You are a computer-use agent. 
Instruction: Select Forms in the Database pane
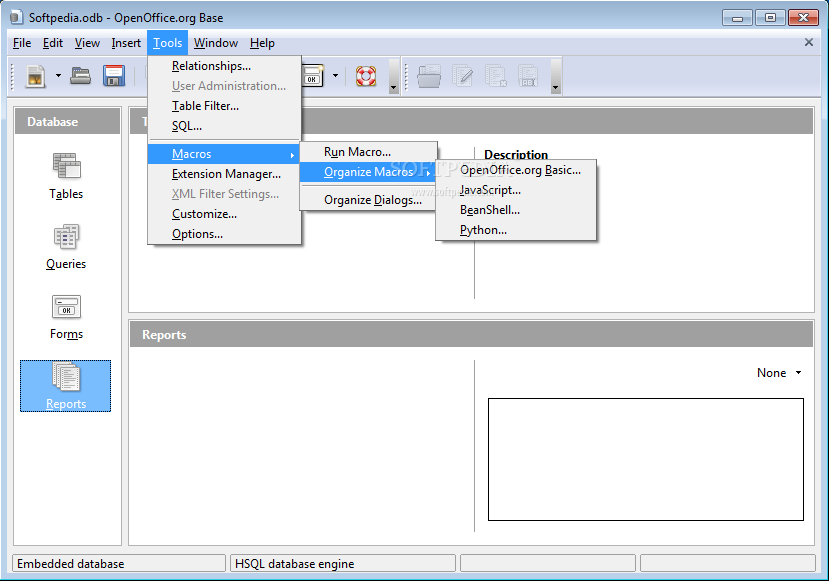pos(66,317)
